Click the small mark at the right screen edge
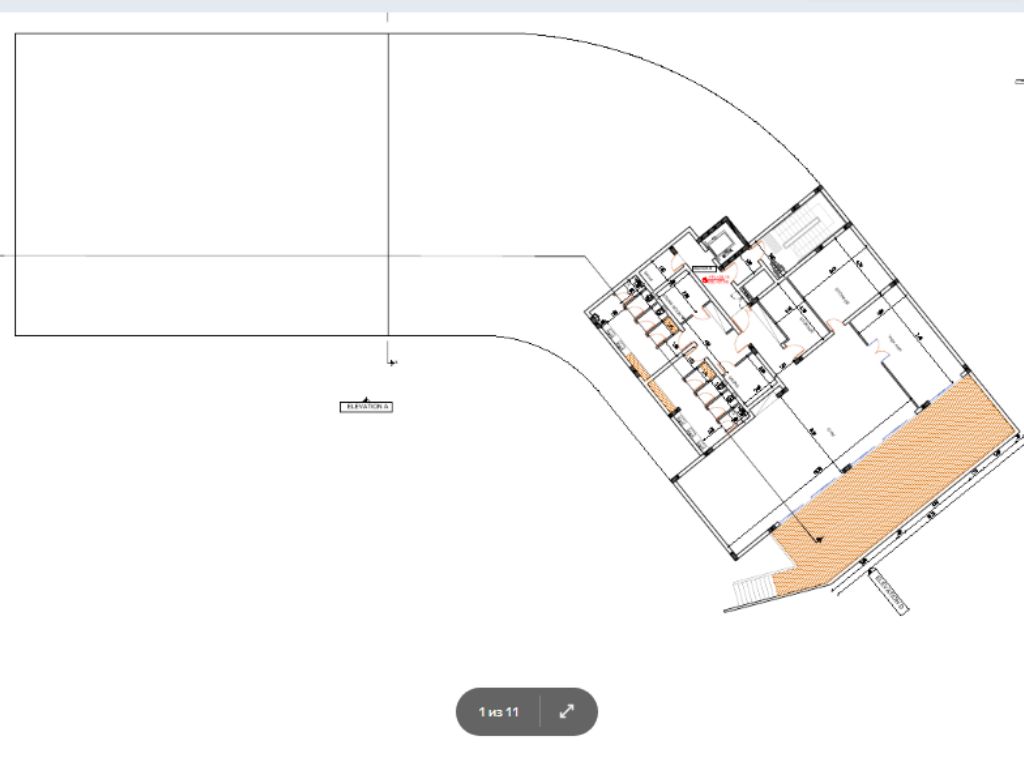This screenshot has width=1024, height=768. [x=1019, y=82]
